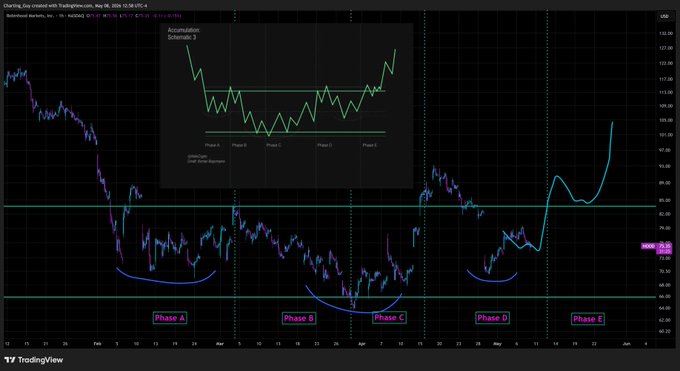This screenshot has width=680, height=371.
Task: Click the 89.00 price axis label
Action: [666, 183]
